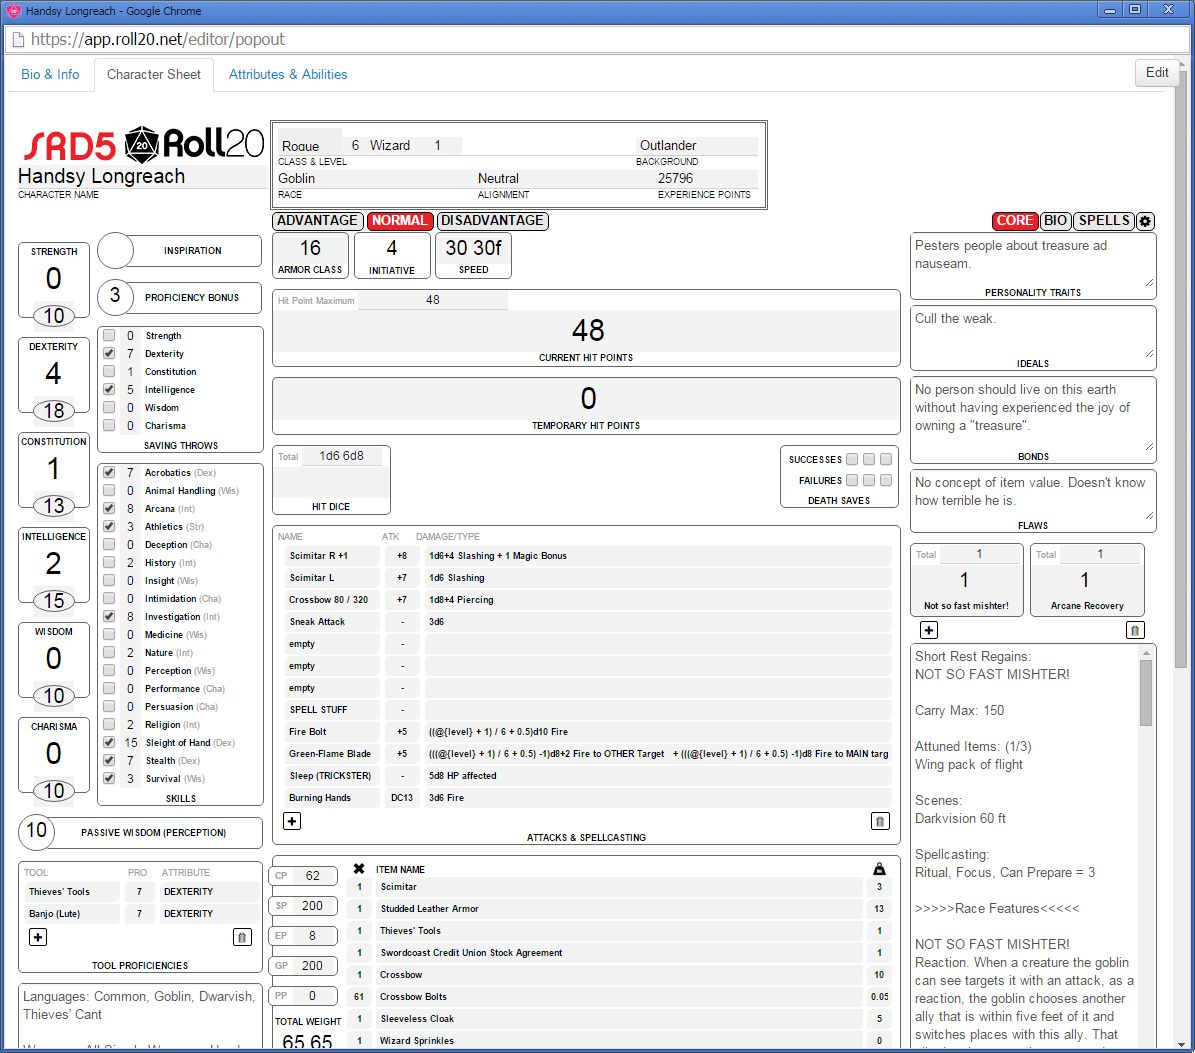This screenshot has height=1053, width=1195.
Task: Click the Dexterity attribute of Banjo (Lute)
Action: (x=209, y=914)
